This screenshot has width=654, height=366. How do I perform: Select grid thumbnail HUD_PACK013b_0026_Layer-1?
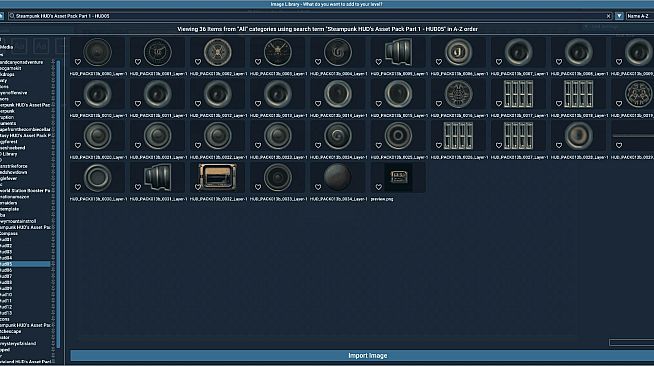click(x=458, y=135)
